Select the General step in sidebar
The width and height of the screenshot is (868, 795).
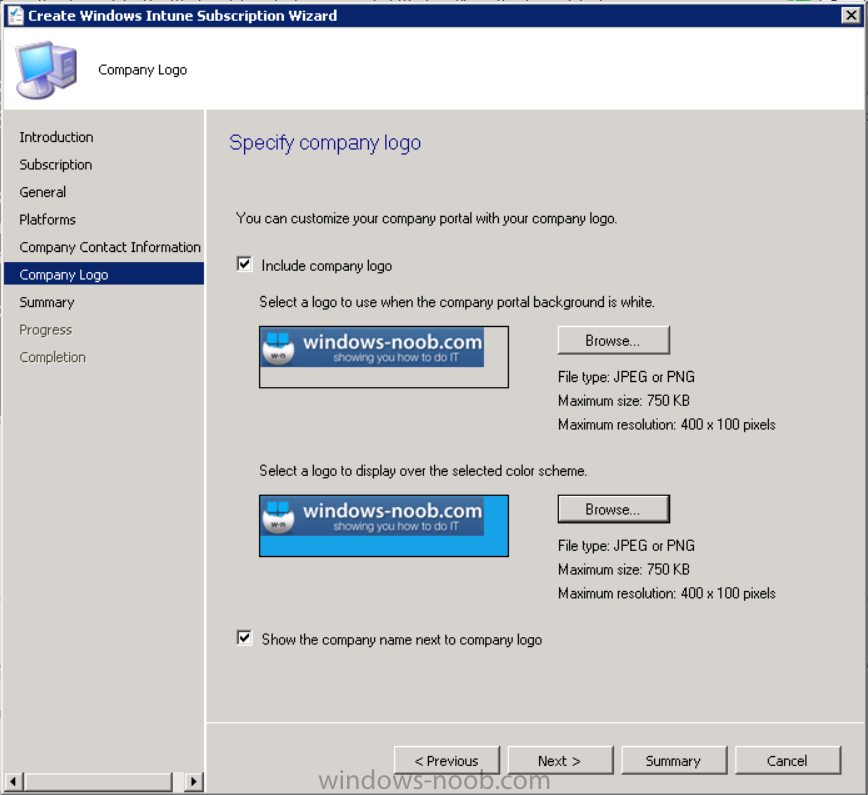43,192
